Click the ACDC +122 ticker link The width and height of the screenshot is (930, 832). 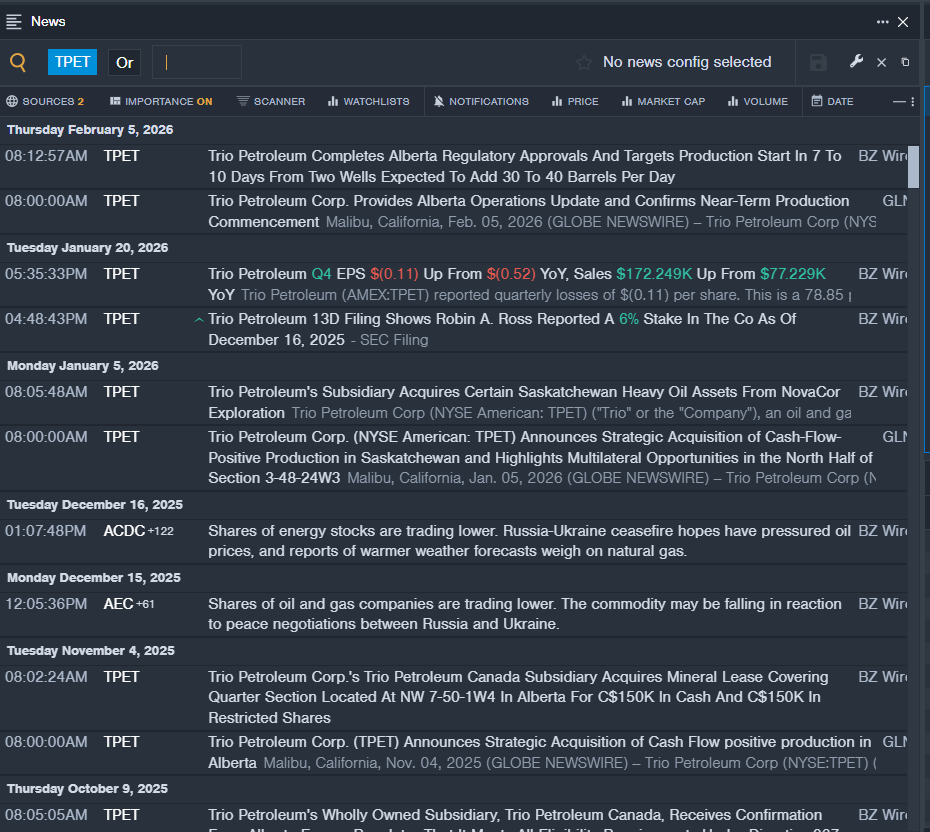138,531
